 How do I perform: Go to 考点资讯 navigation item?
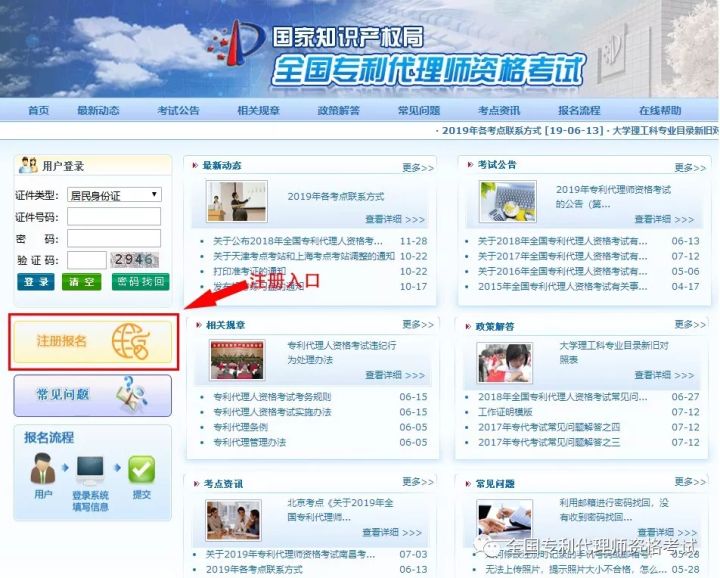[499, 110]
